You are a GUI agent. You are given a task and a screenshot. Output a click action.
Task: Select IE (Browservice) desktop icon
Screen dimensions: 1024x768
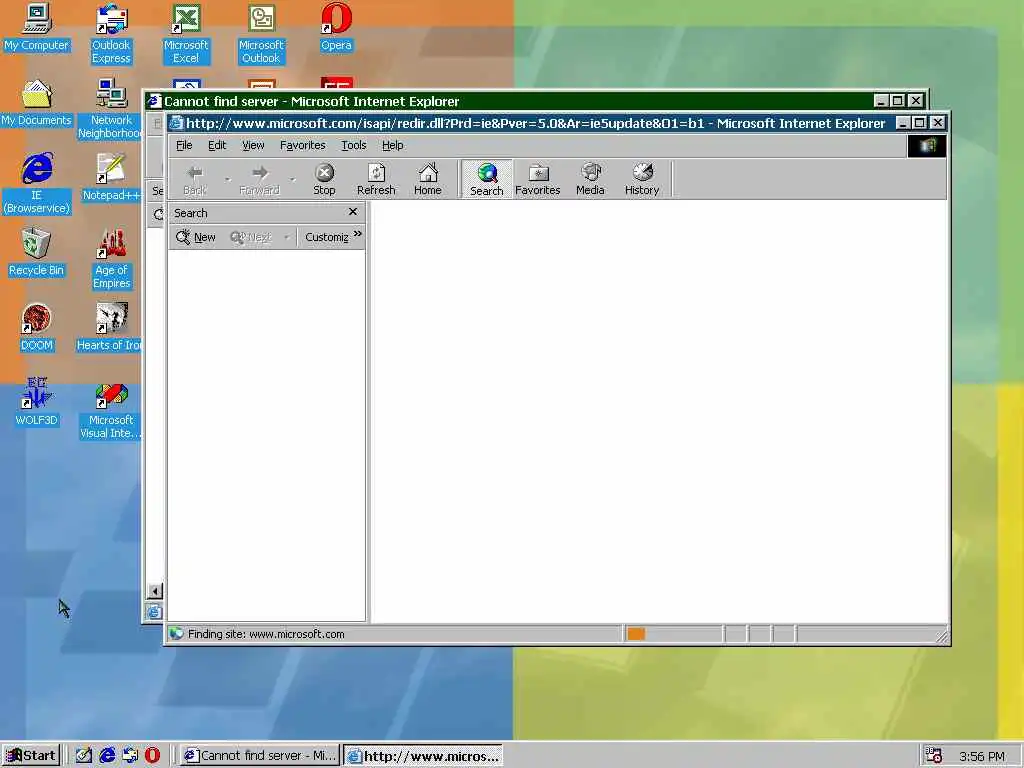[37, 184]
